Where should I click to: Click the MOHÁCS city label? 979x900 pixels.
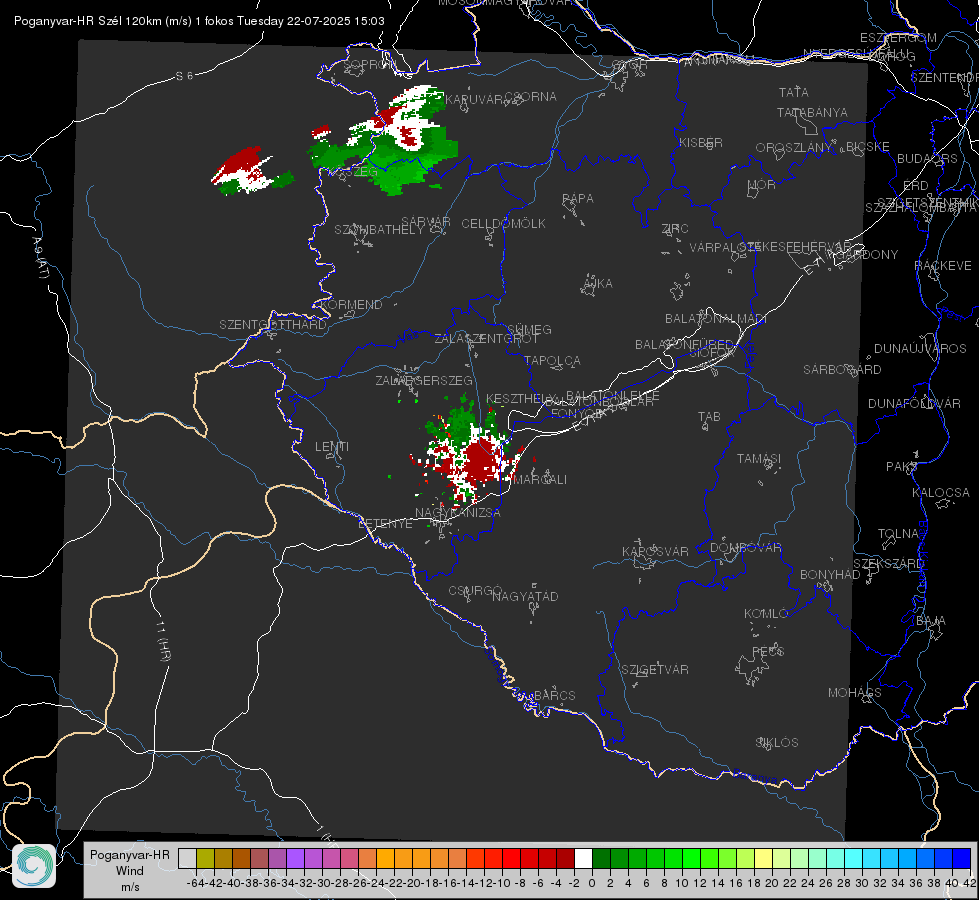(855, 693)
